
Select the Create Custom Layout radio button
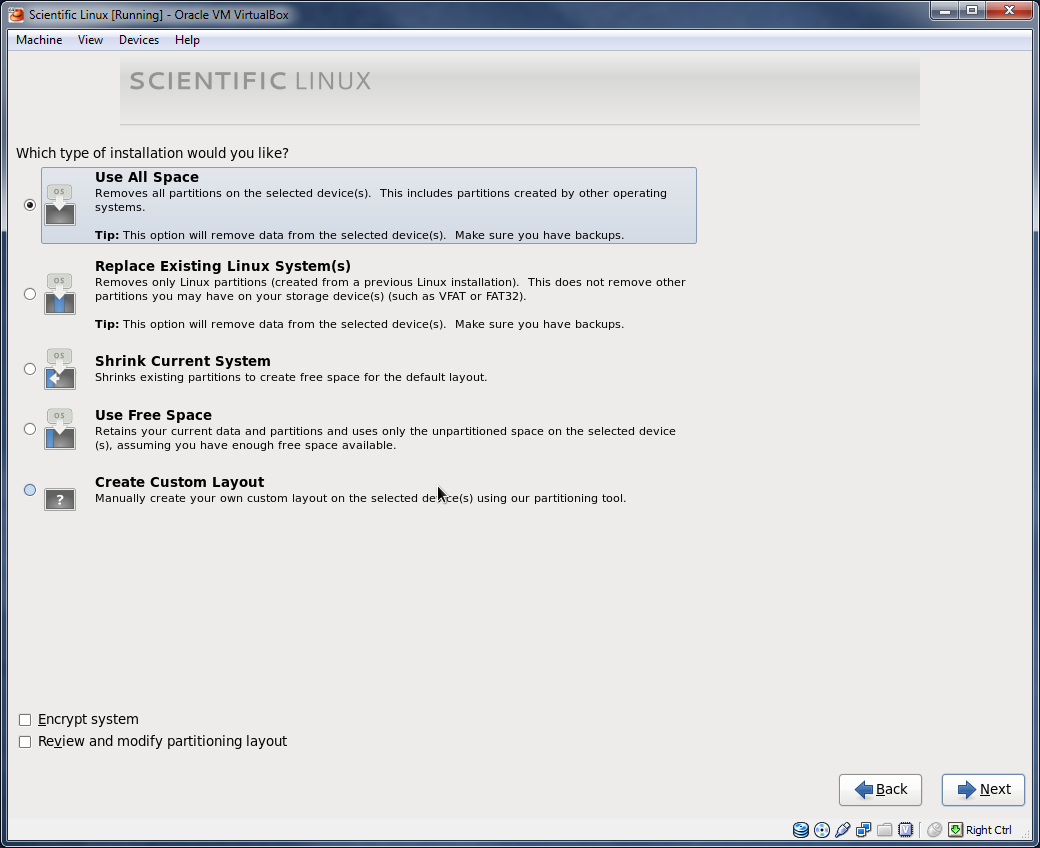[x=30, y=490]
